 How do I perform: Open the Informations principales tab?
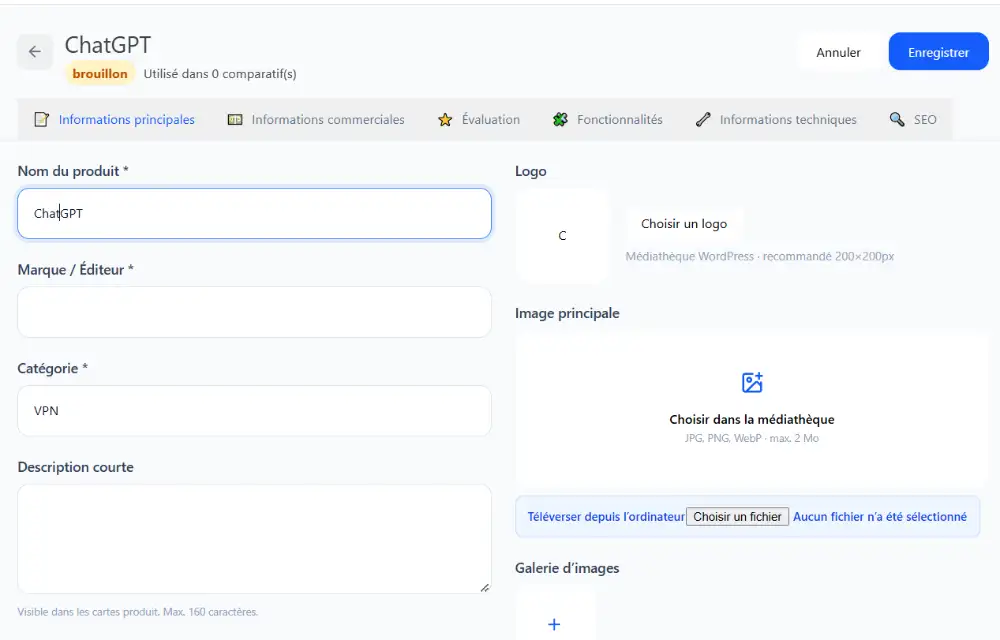pyautogui.click(x=114, y=119)
